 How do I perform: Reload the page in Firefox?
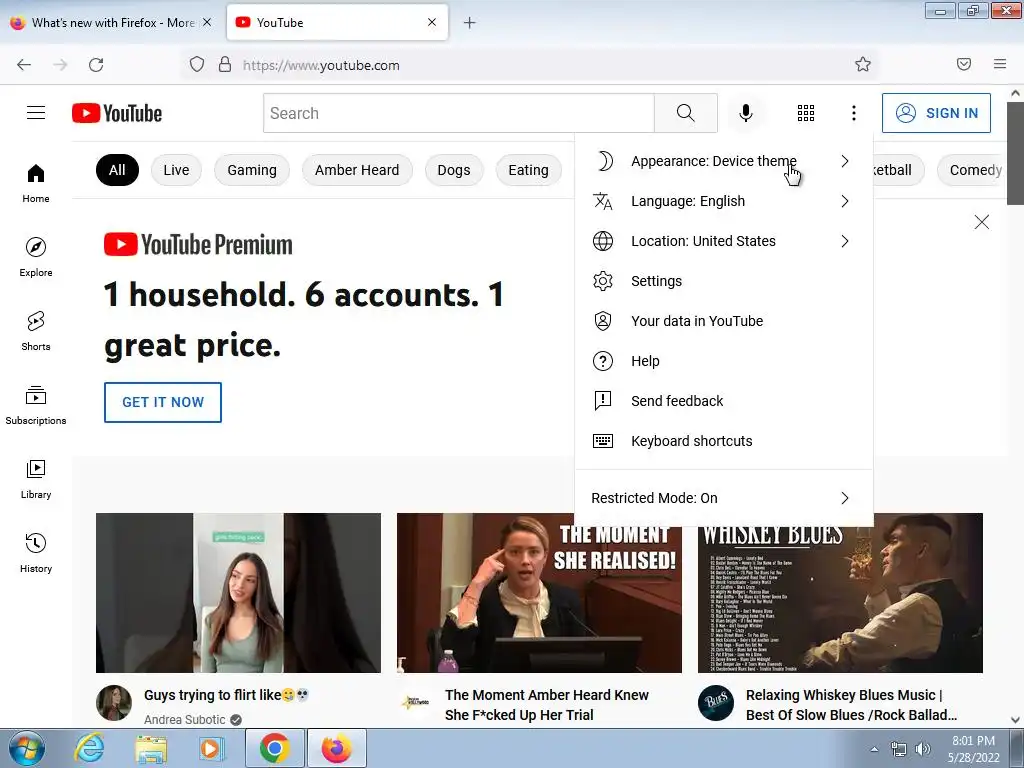coord(96,65)
